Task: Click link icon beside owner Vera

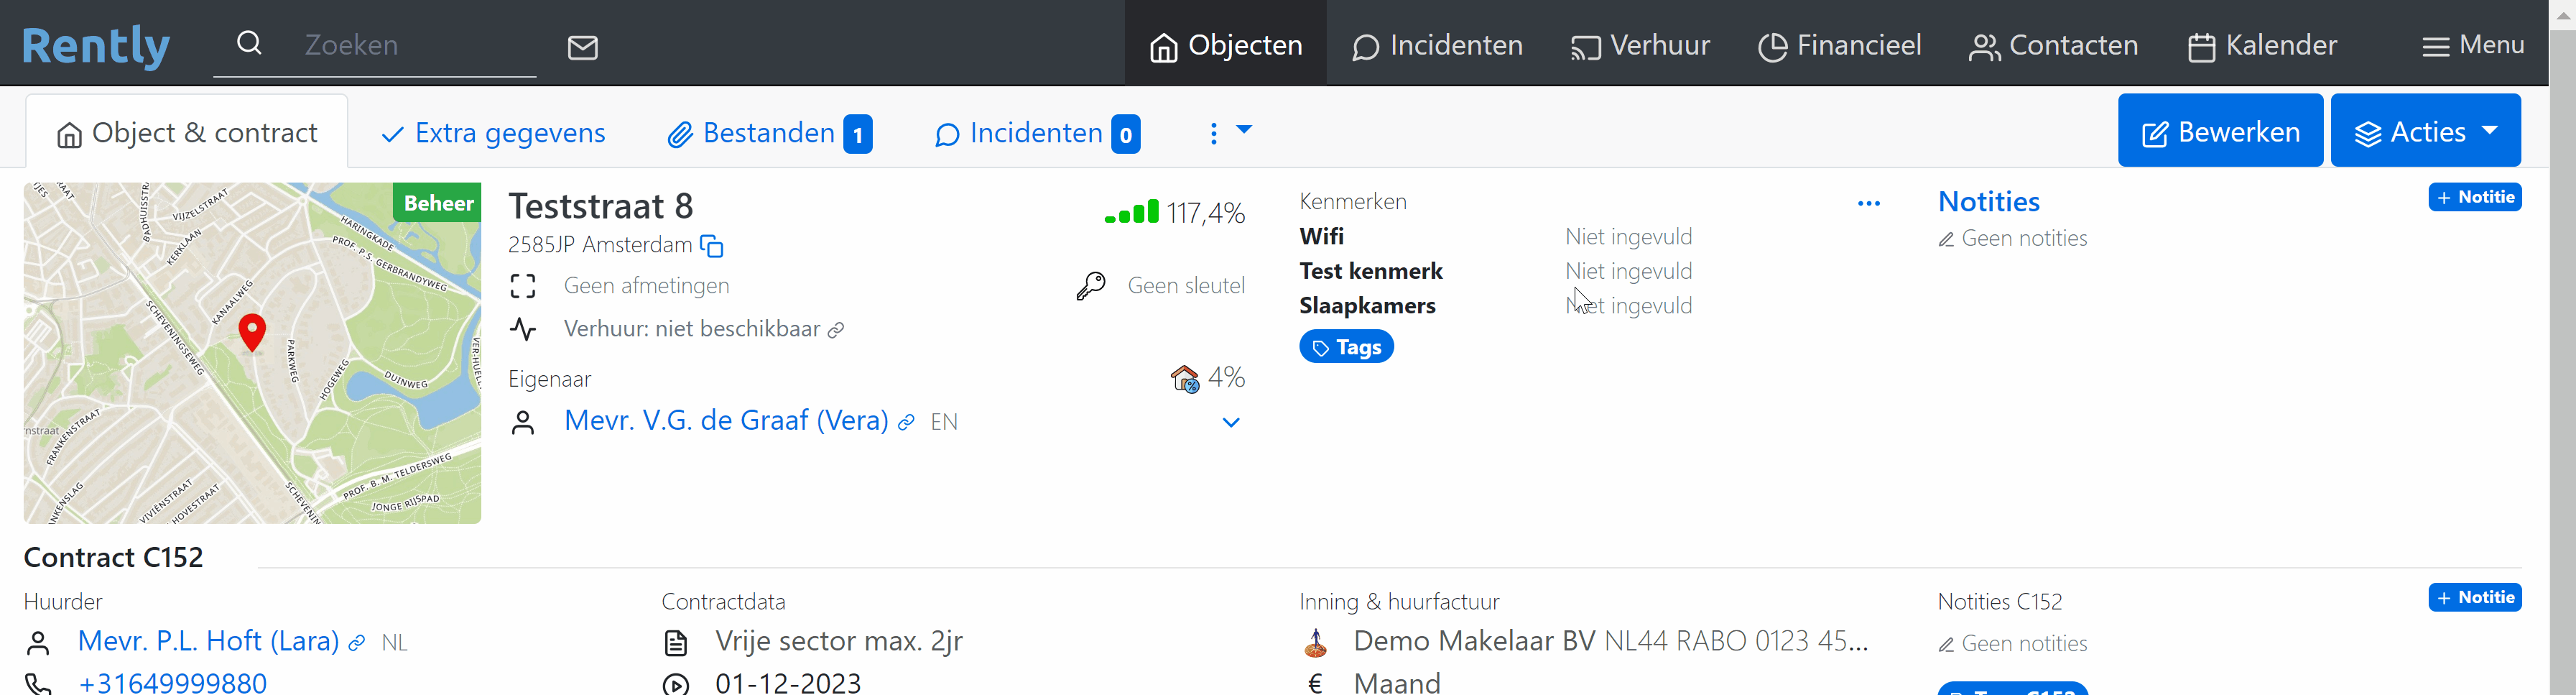Action: [906, 423]
